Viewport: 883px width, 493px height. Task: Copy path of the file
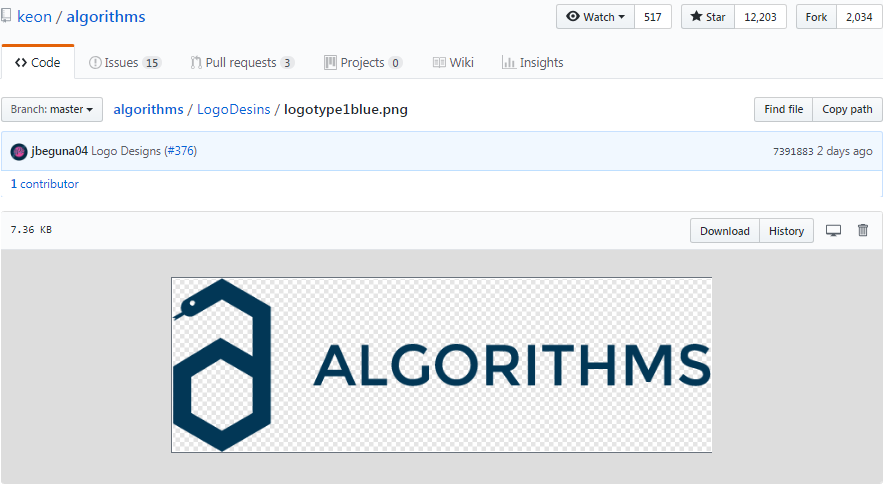[x=847, y=109]
